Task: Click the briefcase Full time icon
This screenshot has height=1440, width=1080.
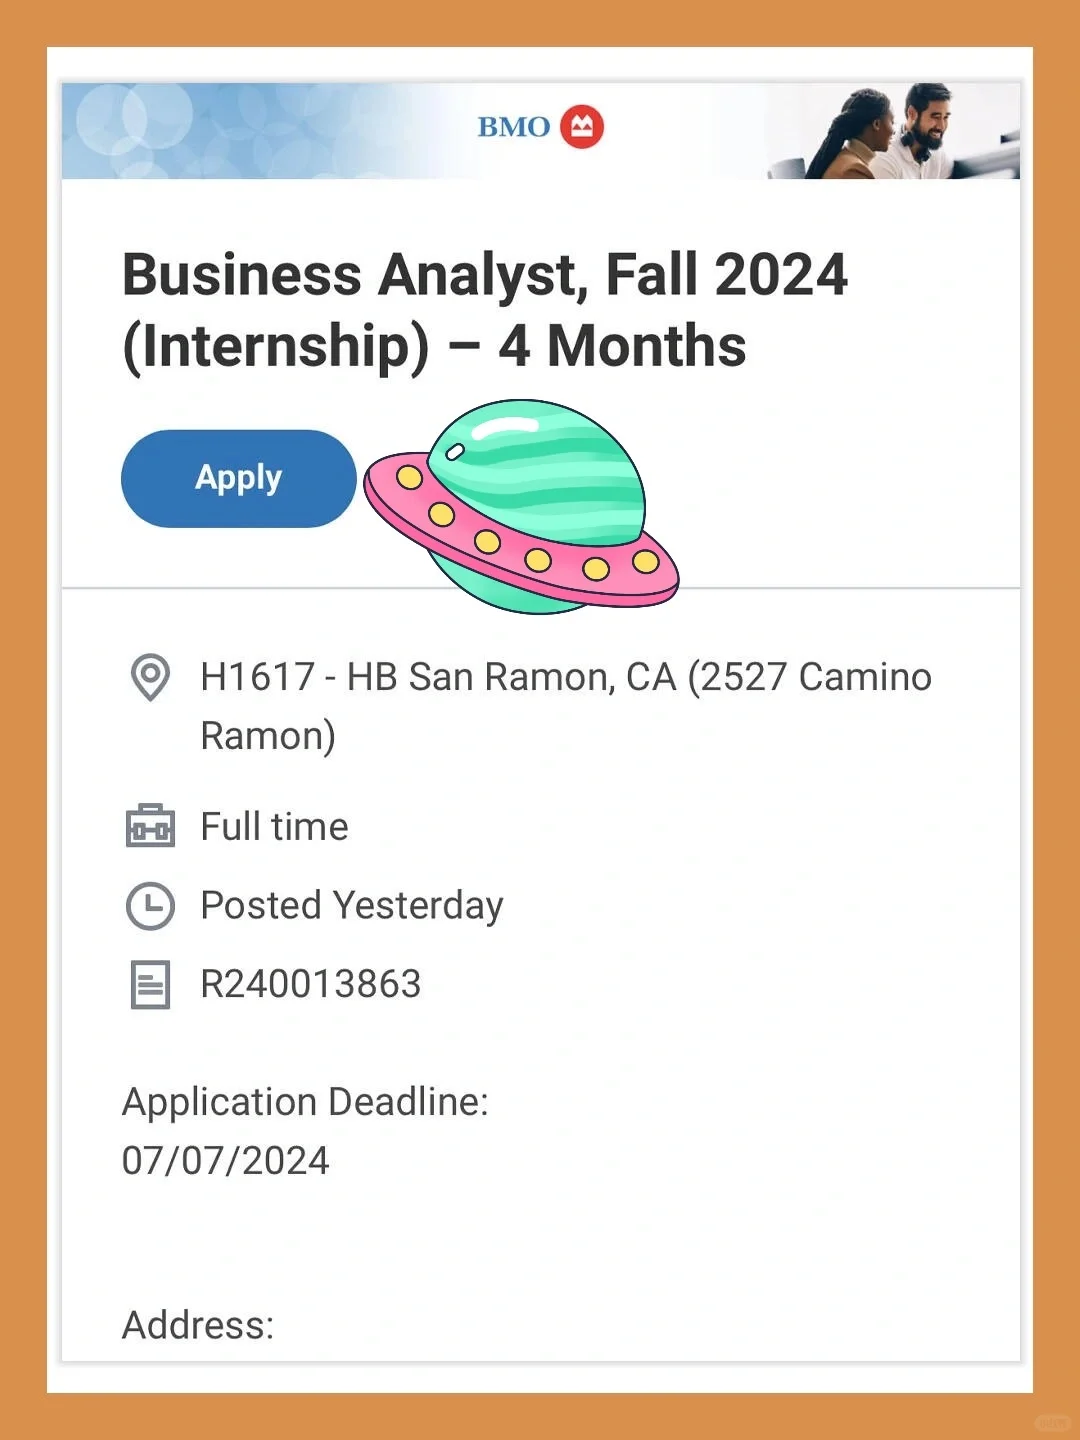Action: click(x=150, y=826)
